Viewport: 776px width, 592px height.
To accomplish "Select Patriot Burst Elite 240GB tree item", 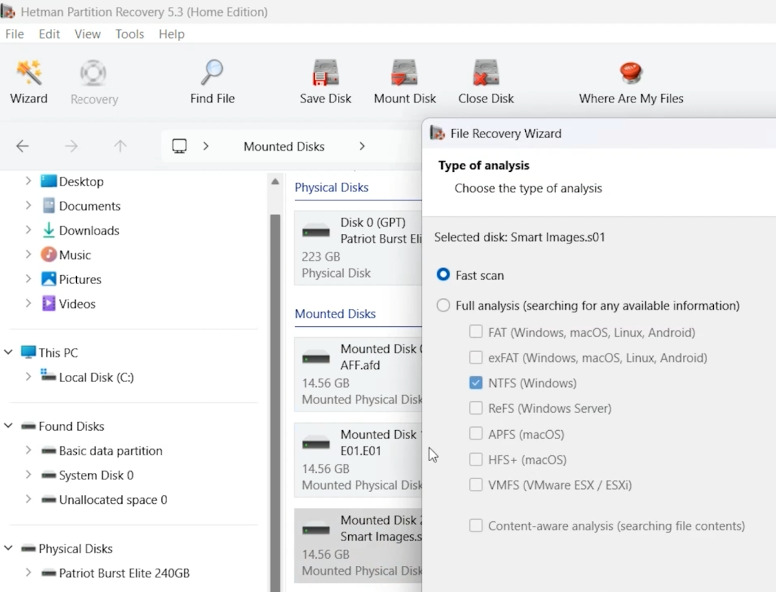I will pyautogui.click(x=124, y=573).
